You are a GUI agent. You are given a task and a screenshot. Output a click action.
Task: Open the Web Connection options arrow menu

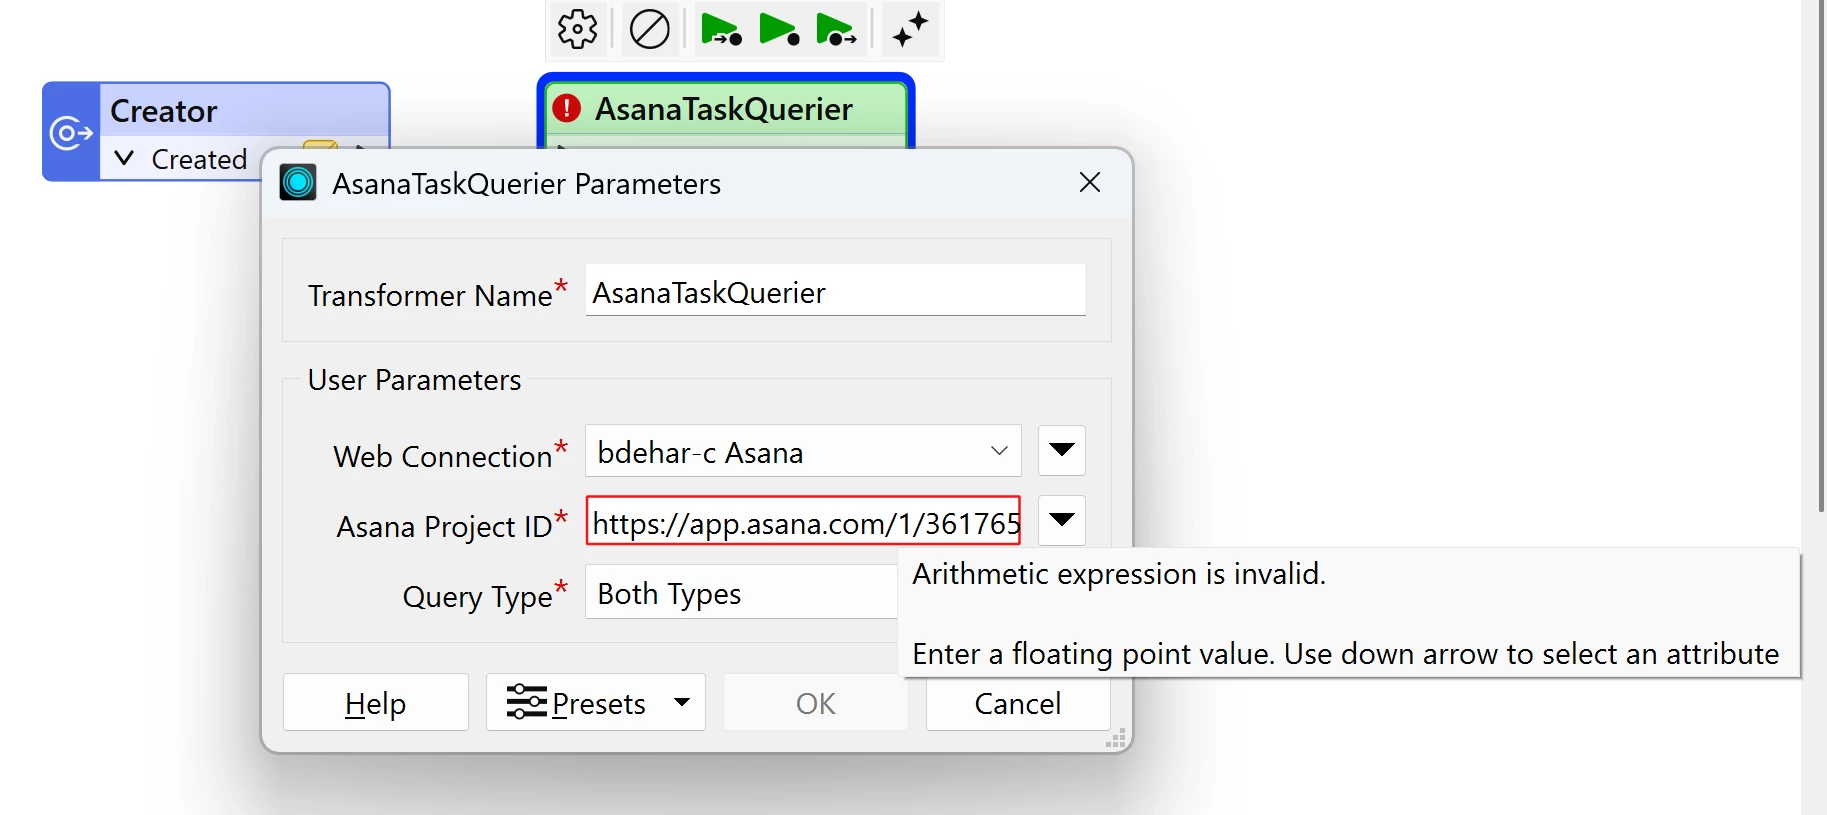point(1062,451)
